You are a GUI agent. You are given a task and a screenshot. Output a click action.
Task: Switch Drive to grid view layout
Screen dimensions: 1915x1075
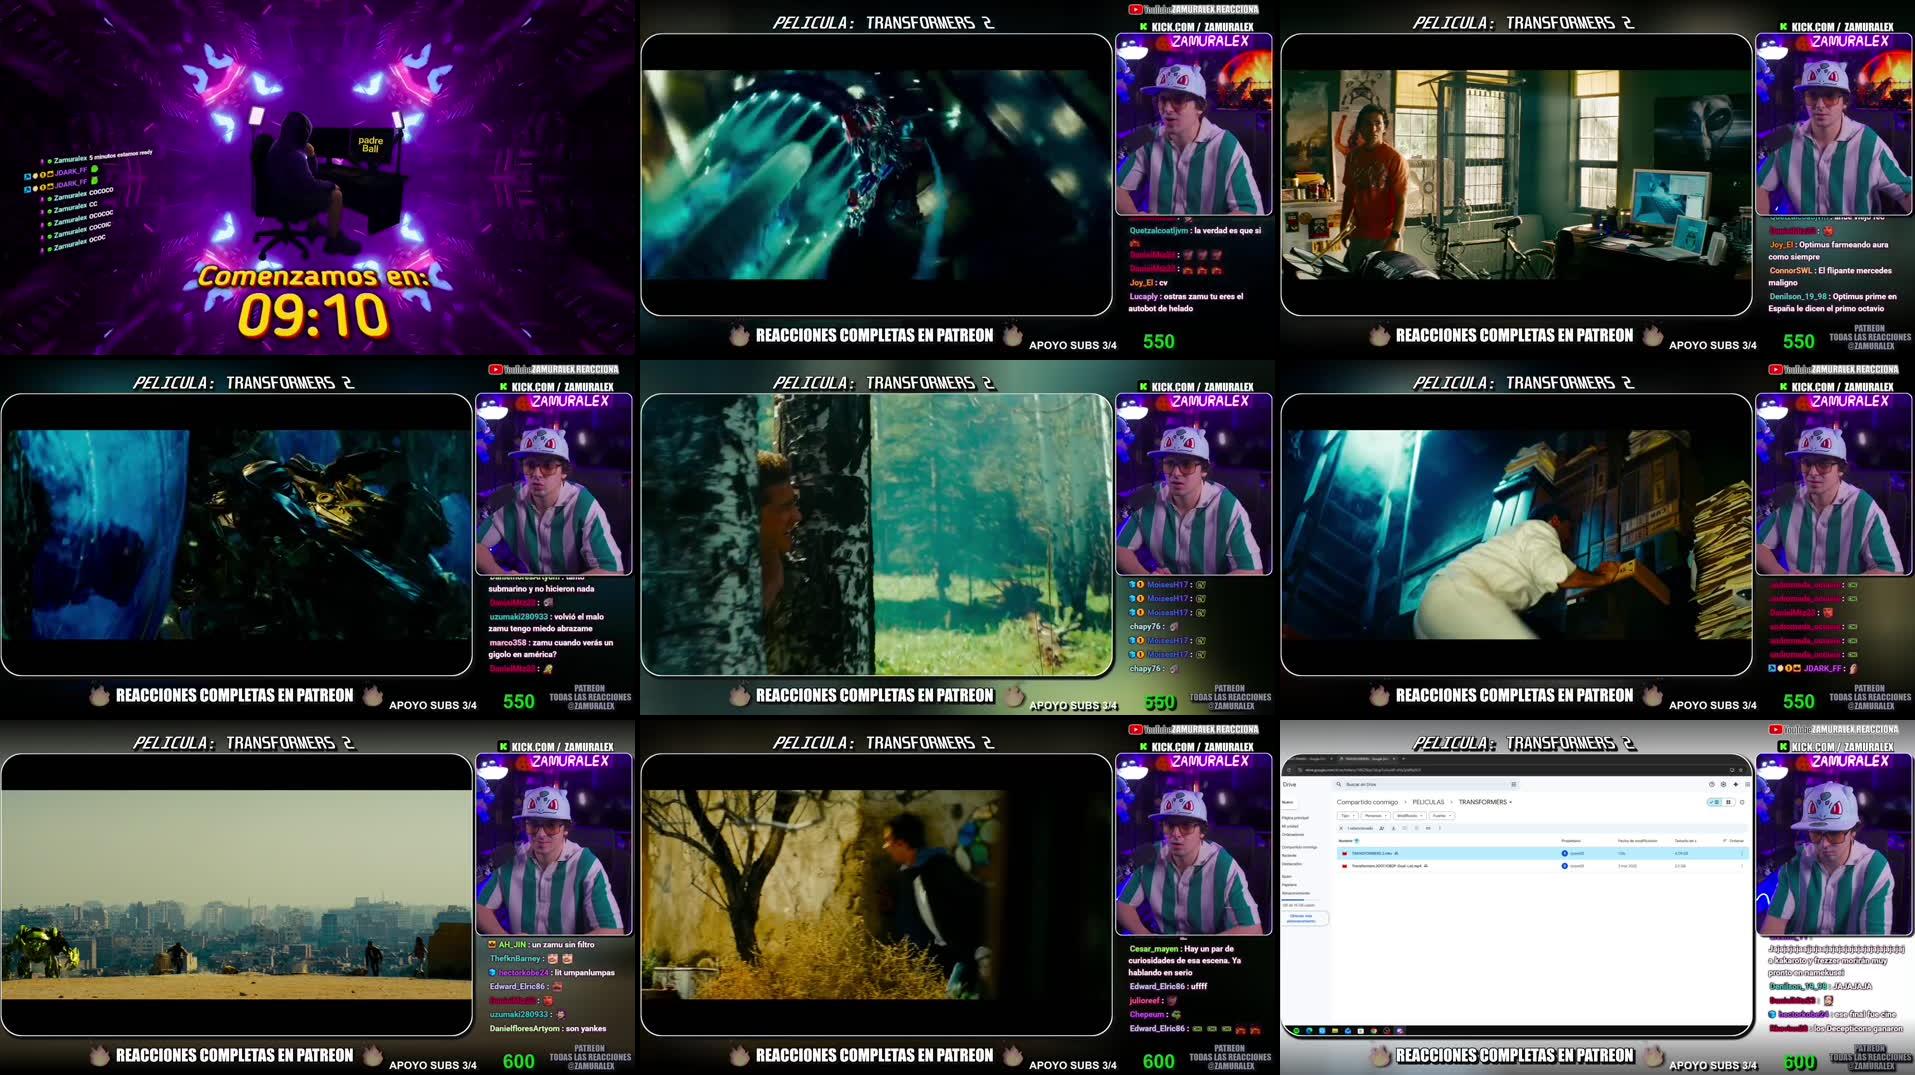(1728, 802)
